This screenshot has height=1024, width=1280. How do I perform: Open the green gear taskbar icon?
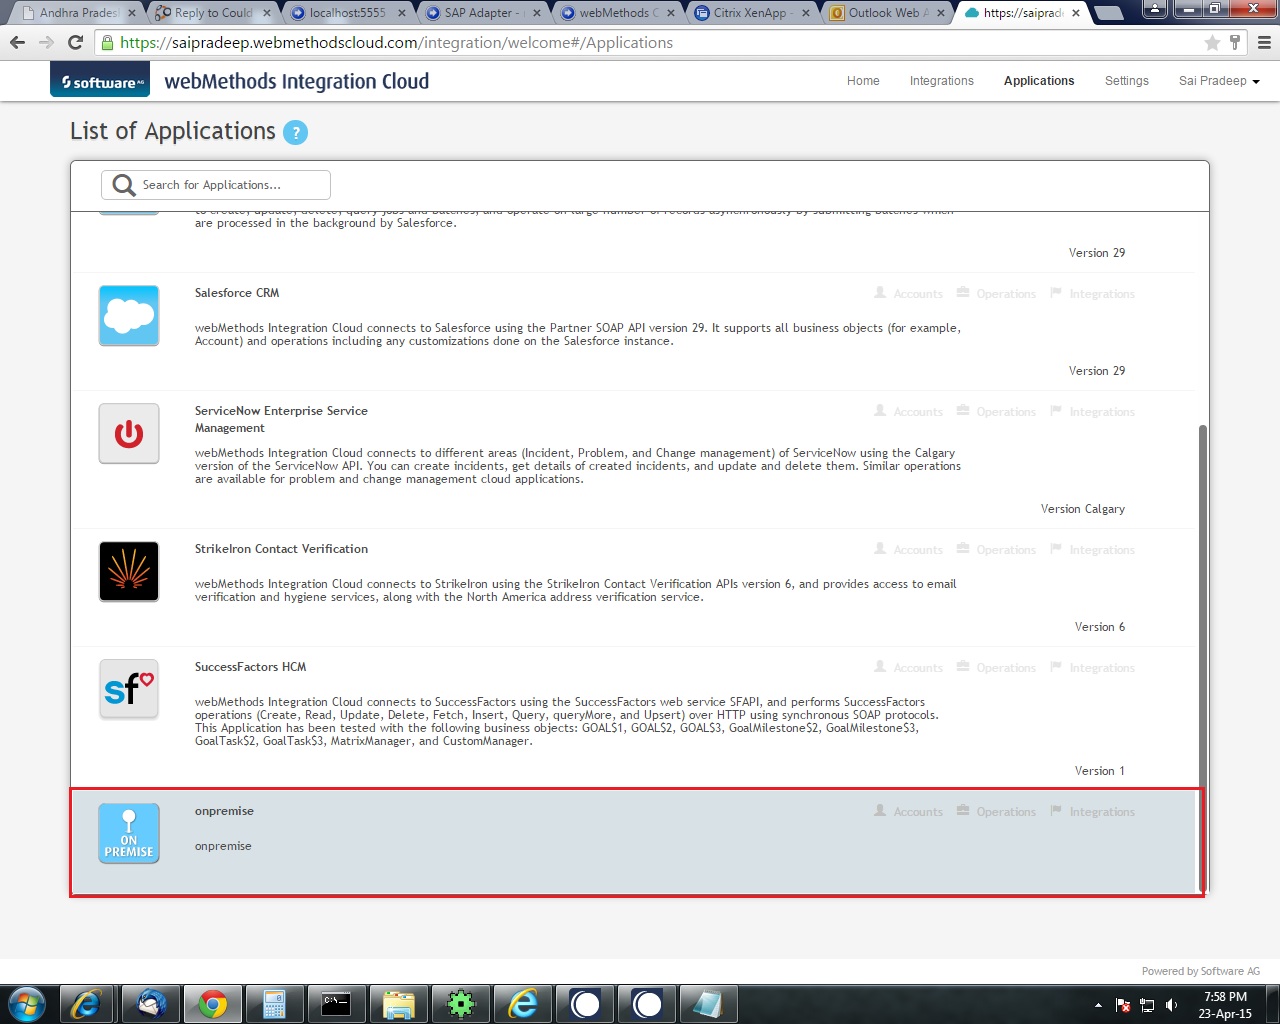(460, 1004)
